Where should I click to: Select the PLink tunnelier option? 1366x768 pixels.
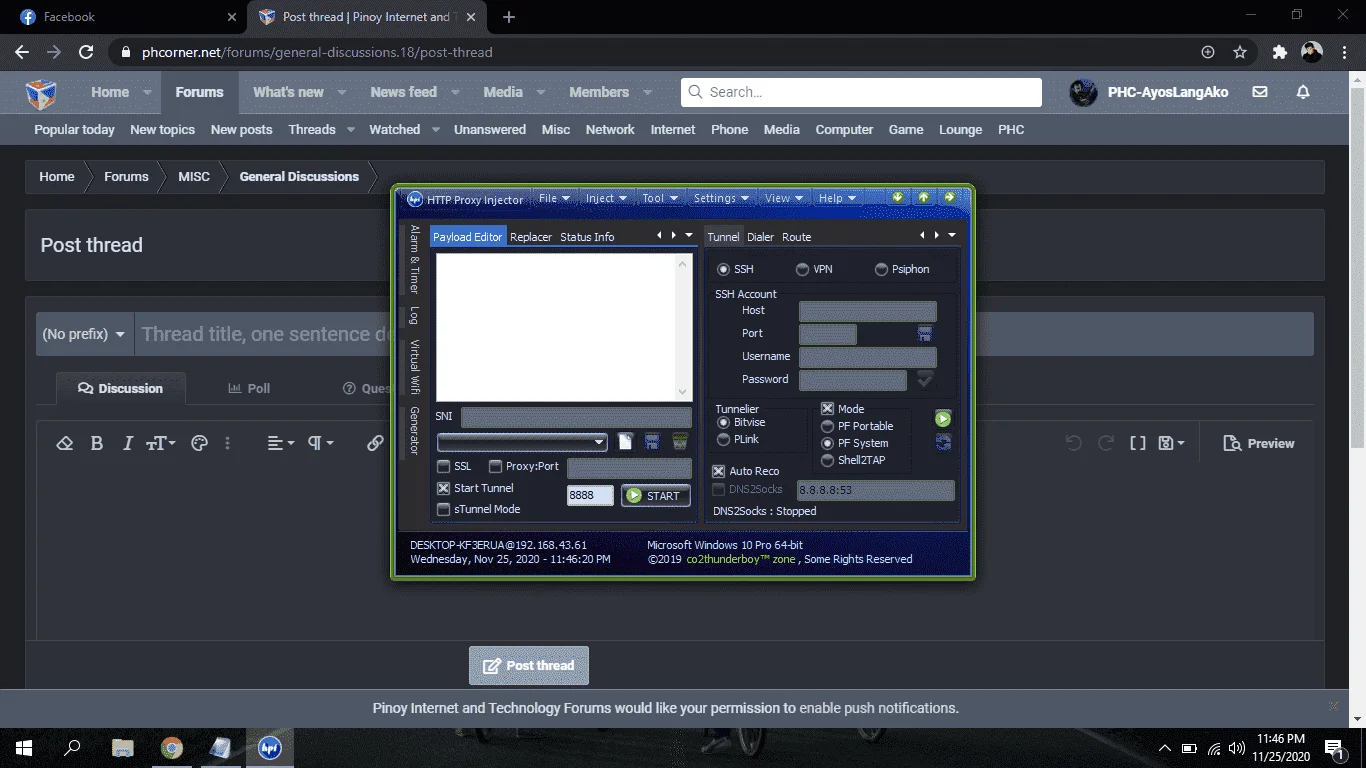pos(724,439)
